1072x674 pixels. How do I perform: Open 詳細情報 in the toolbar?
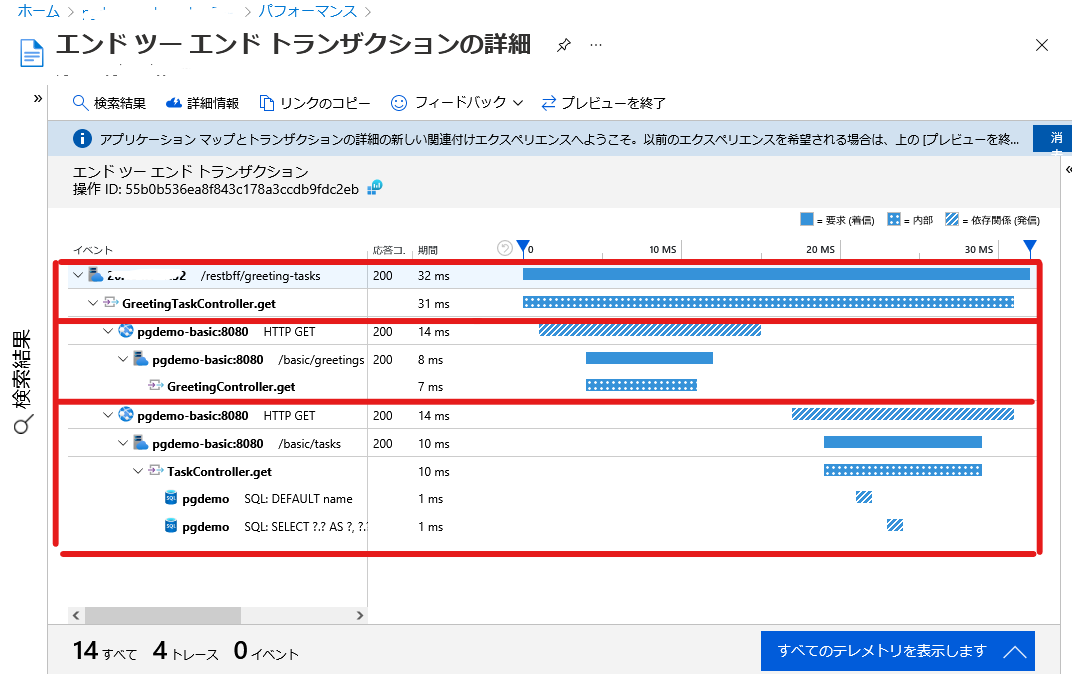pos(202,103)
